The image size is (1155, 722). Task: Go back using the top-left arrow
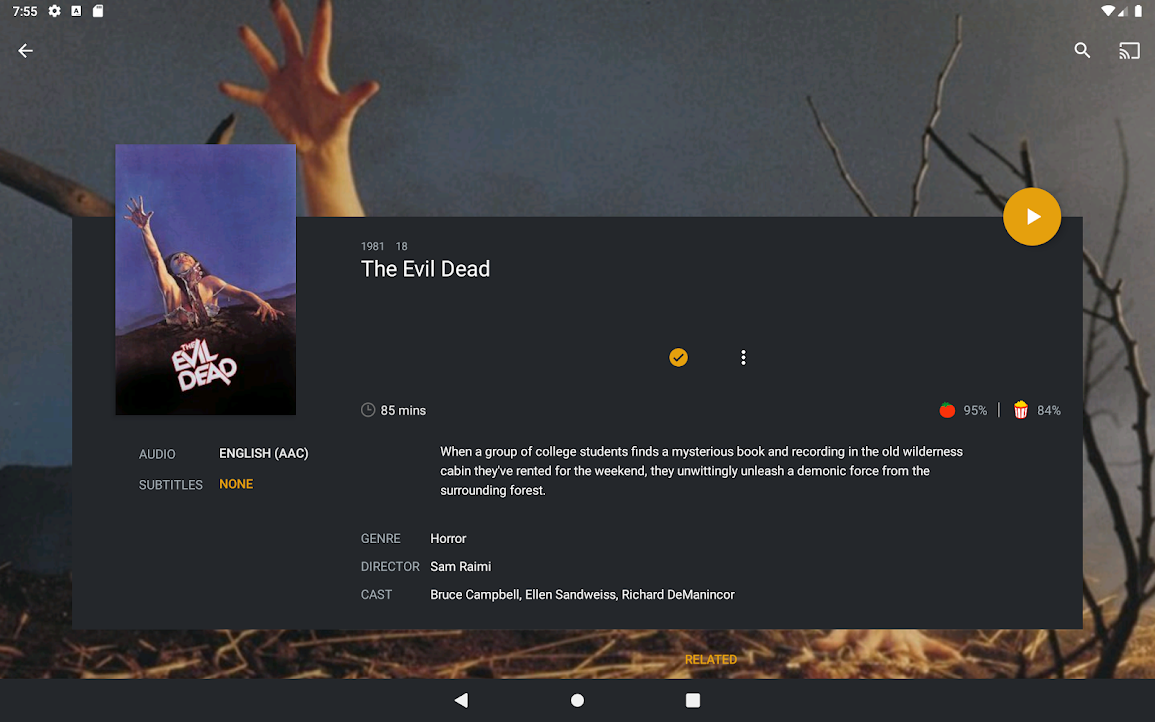click(25, 51)
